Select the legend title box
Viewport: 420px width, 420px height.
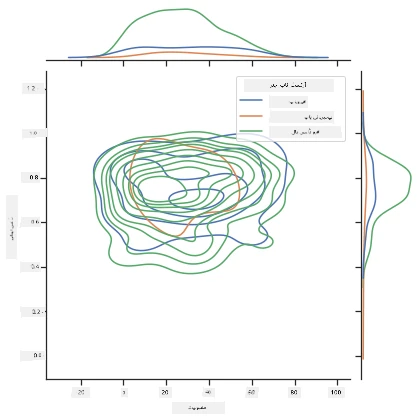(289, 85)
